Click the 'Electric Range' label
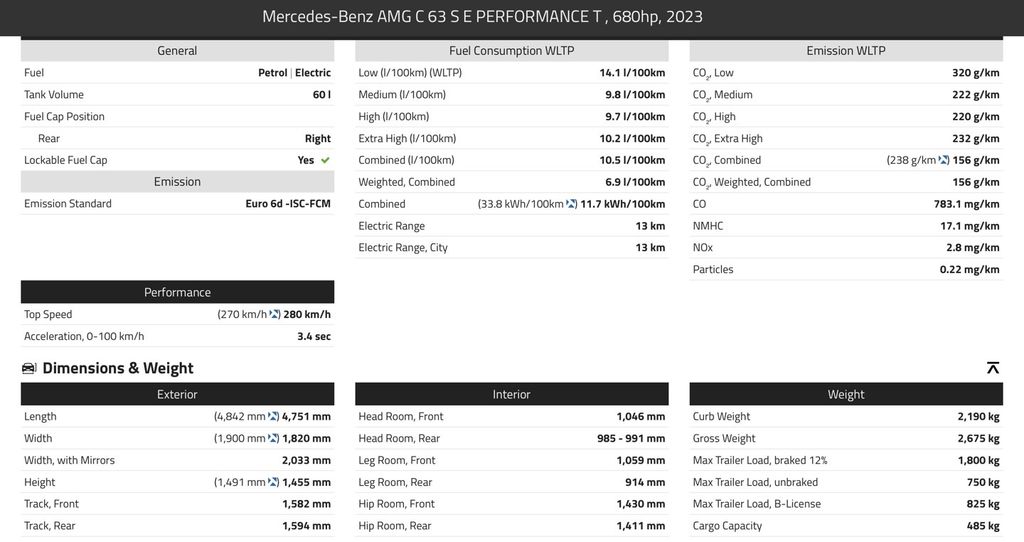The width and height of the screenshot is (1024, 542). click(391, 226)
